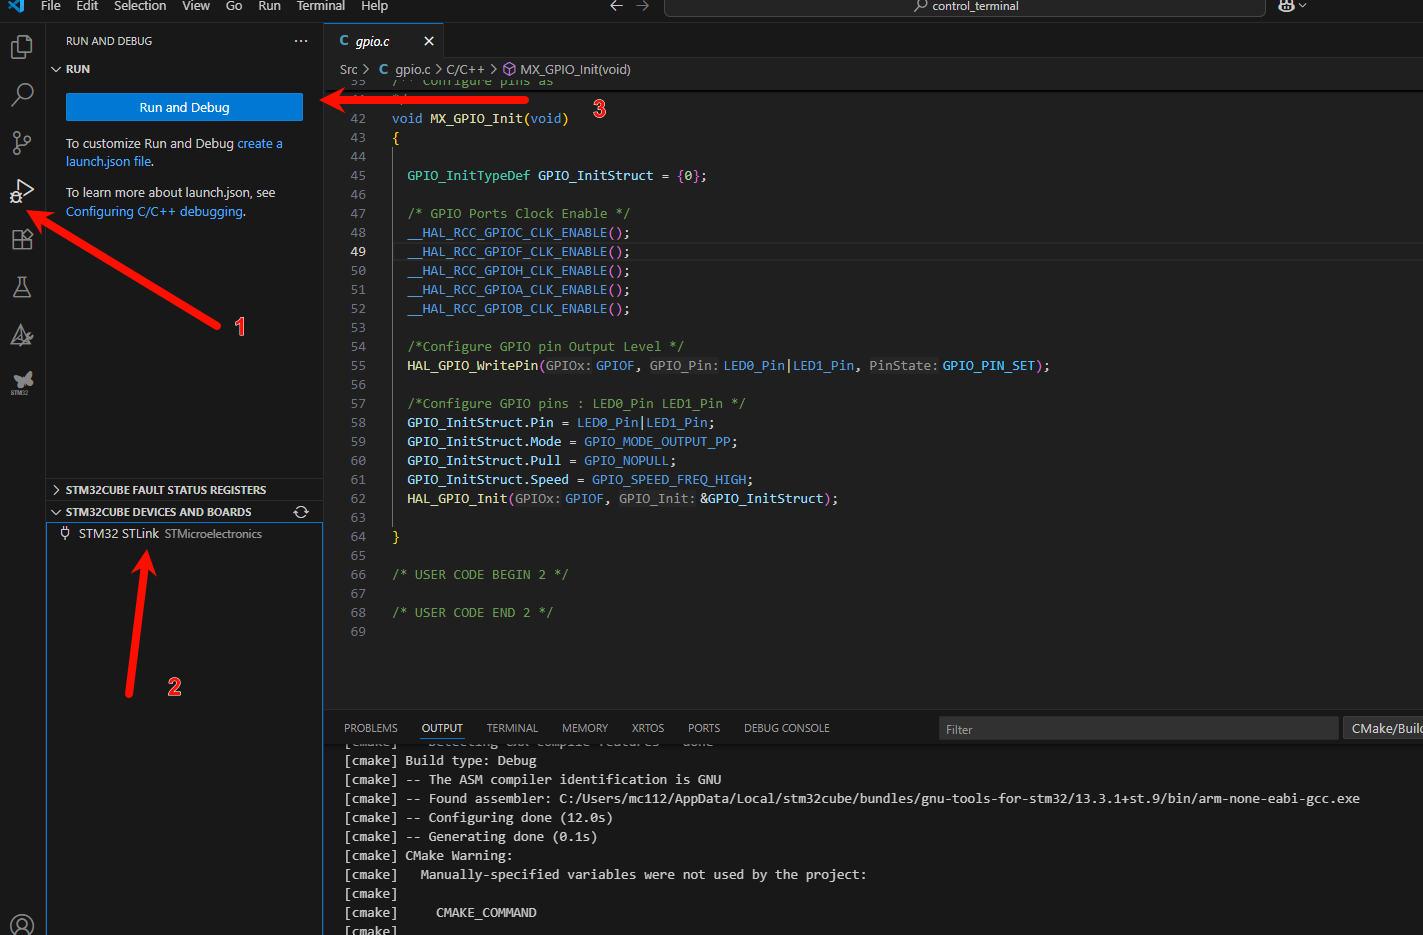Open the Run and Debug activity icon
This screenshot has width=1423, height=935.
(22, 191)
